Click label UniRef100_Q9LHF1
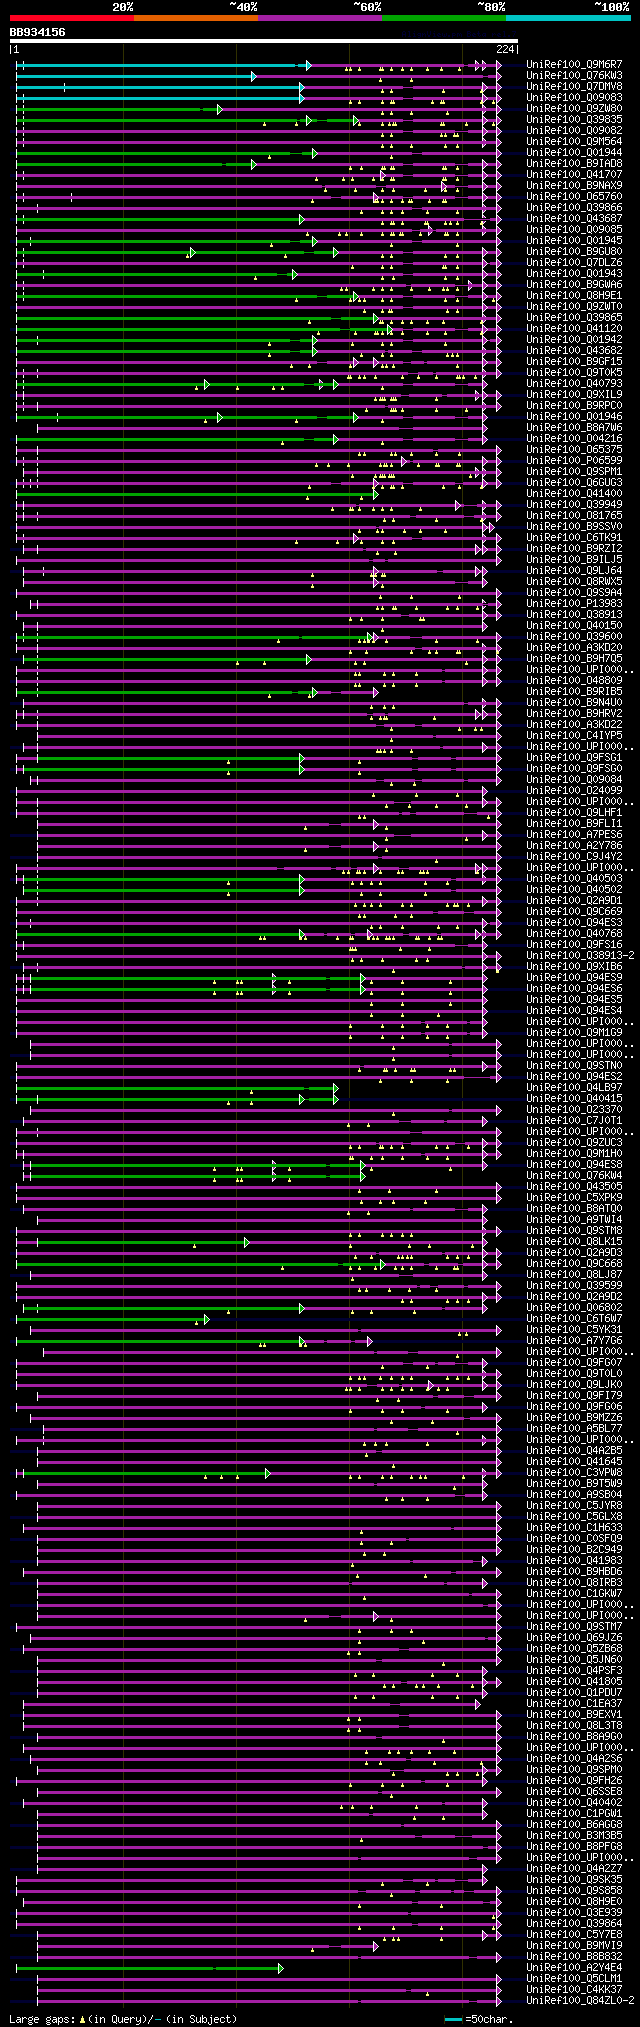Viewport: 640px width, 2027px height. pyautogui.click(x=574, y=812)
